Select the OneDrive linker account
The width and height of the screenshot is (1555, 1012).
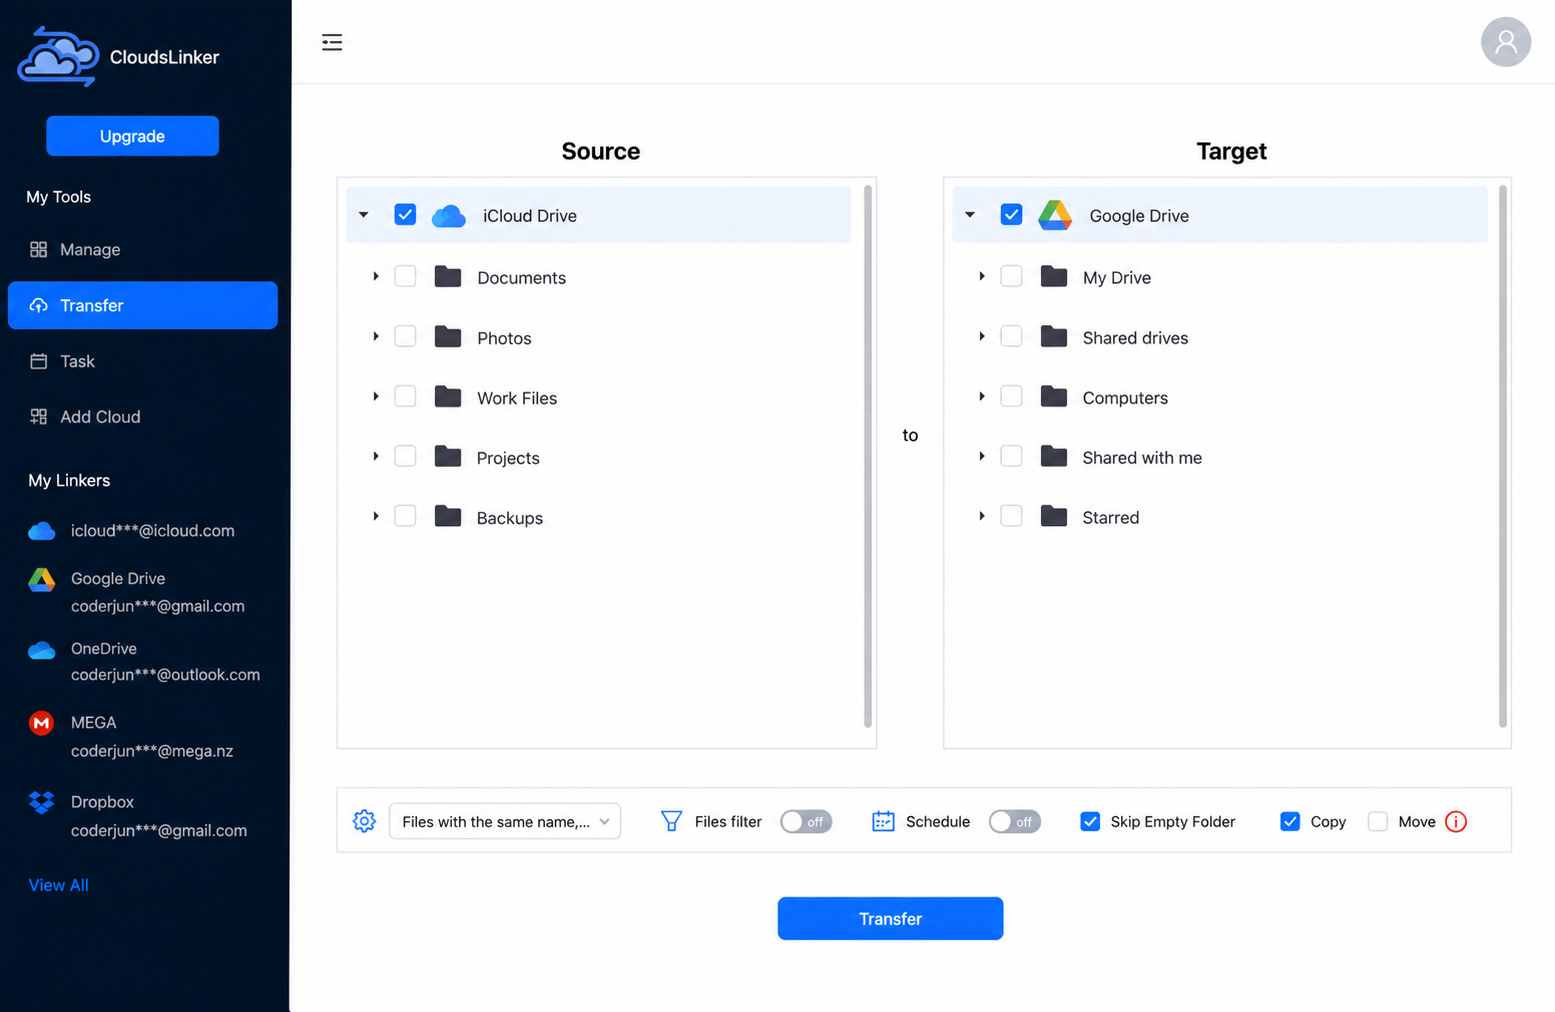[145, 661]
